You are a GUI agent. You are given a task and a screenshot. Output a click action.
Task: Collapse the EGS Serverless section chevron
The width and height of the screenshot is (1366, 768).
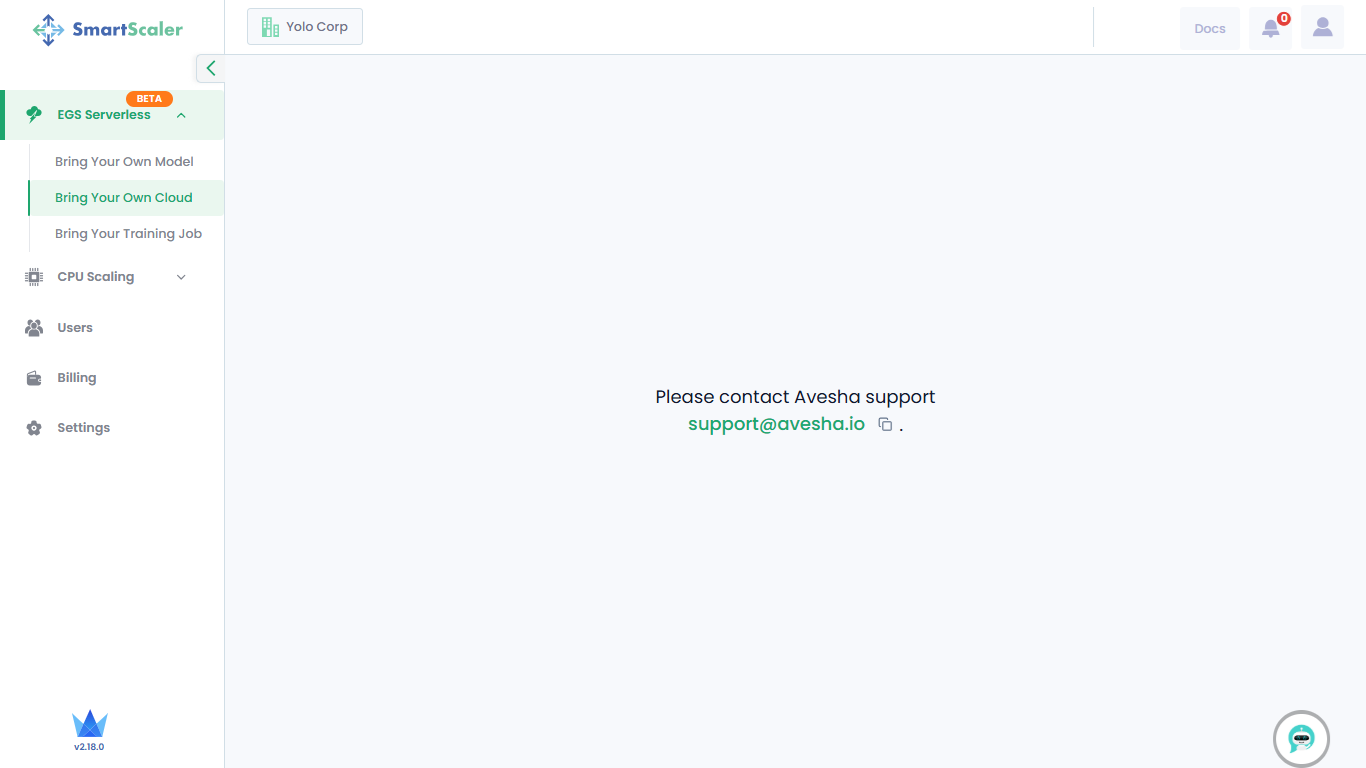tap(181, 115)
